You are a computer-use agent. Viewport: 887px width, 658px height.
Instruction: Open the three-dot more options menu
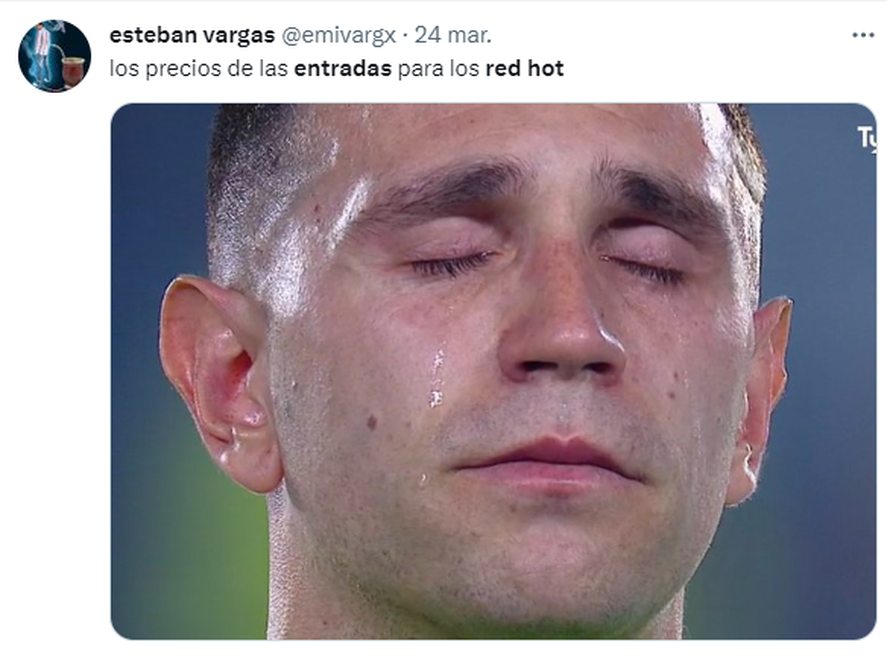[863, 35]
